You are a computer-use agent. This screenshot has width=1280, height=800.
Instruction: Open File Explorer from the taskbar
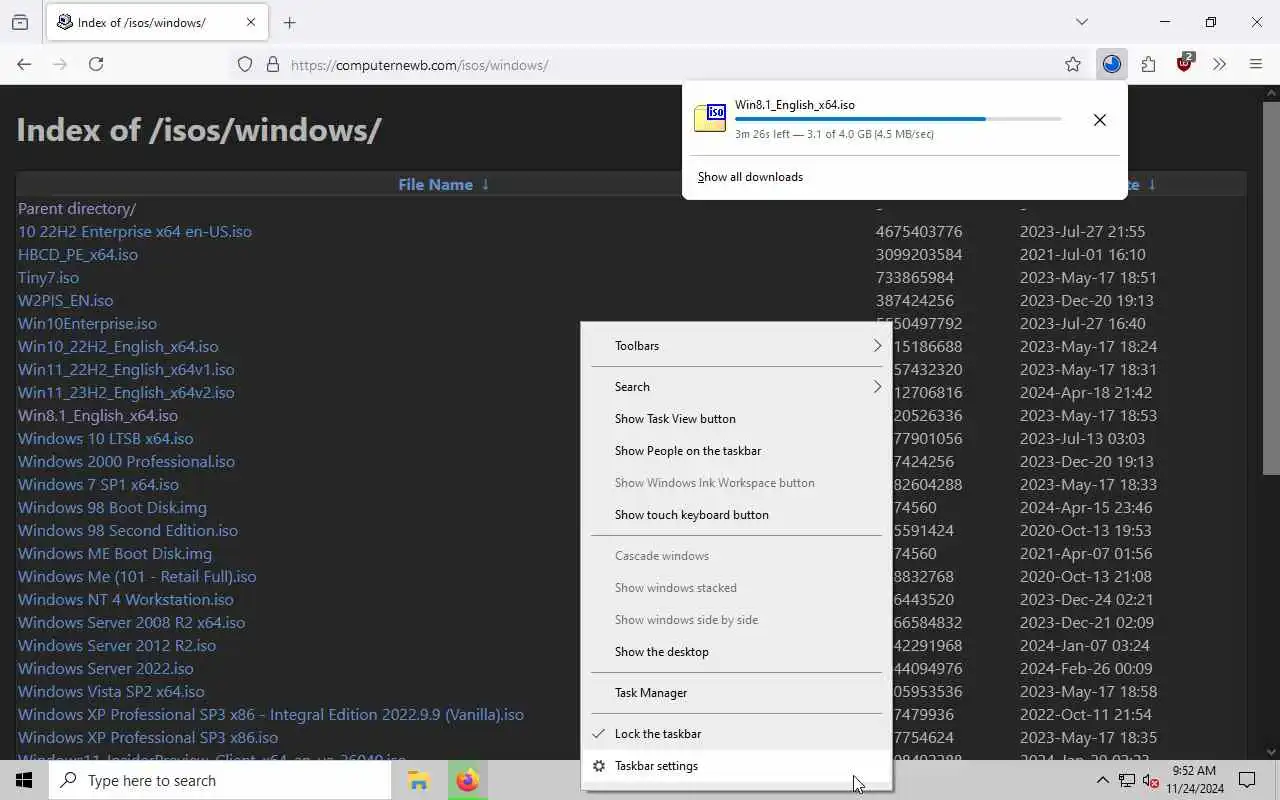coord(418,780)
